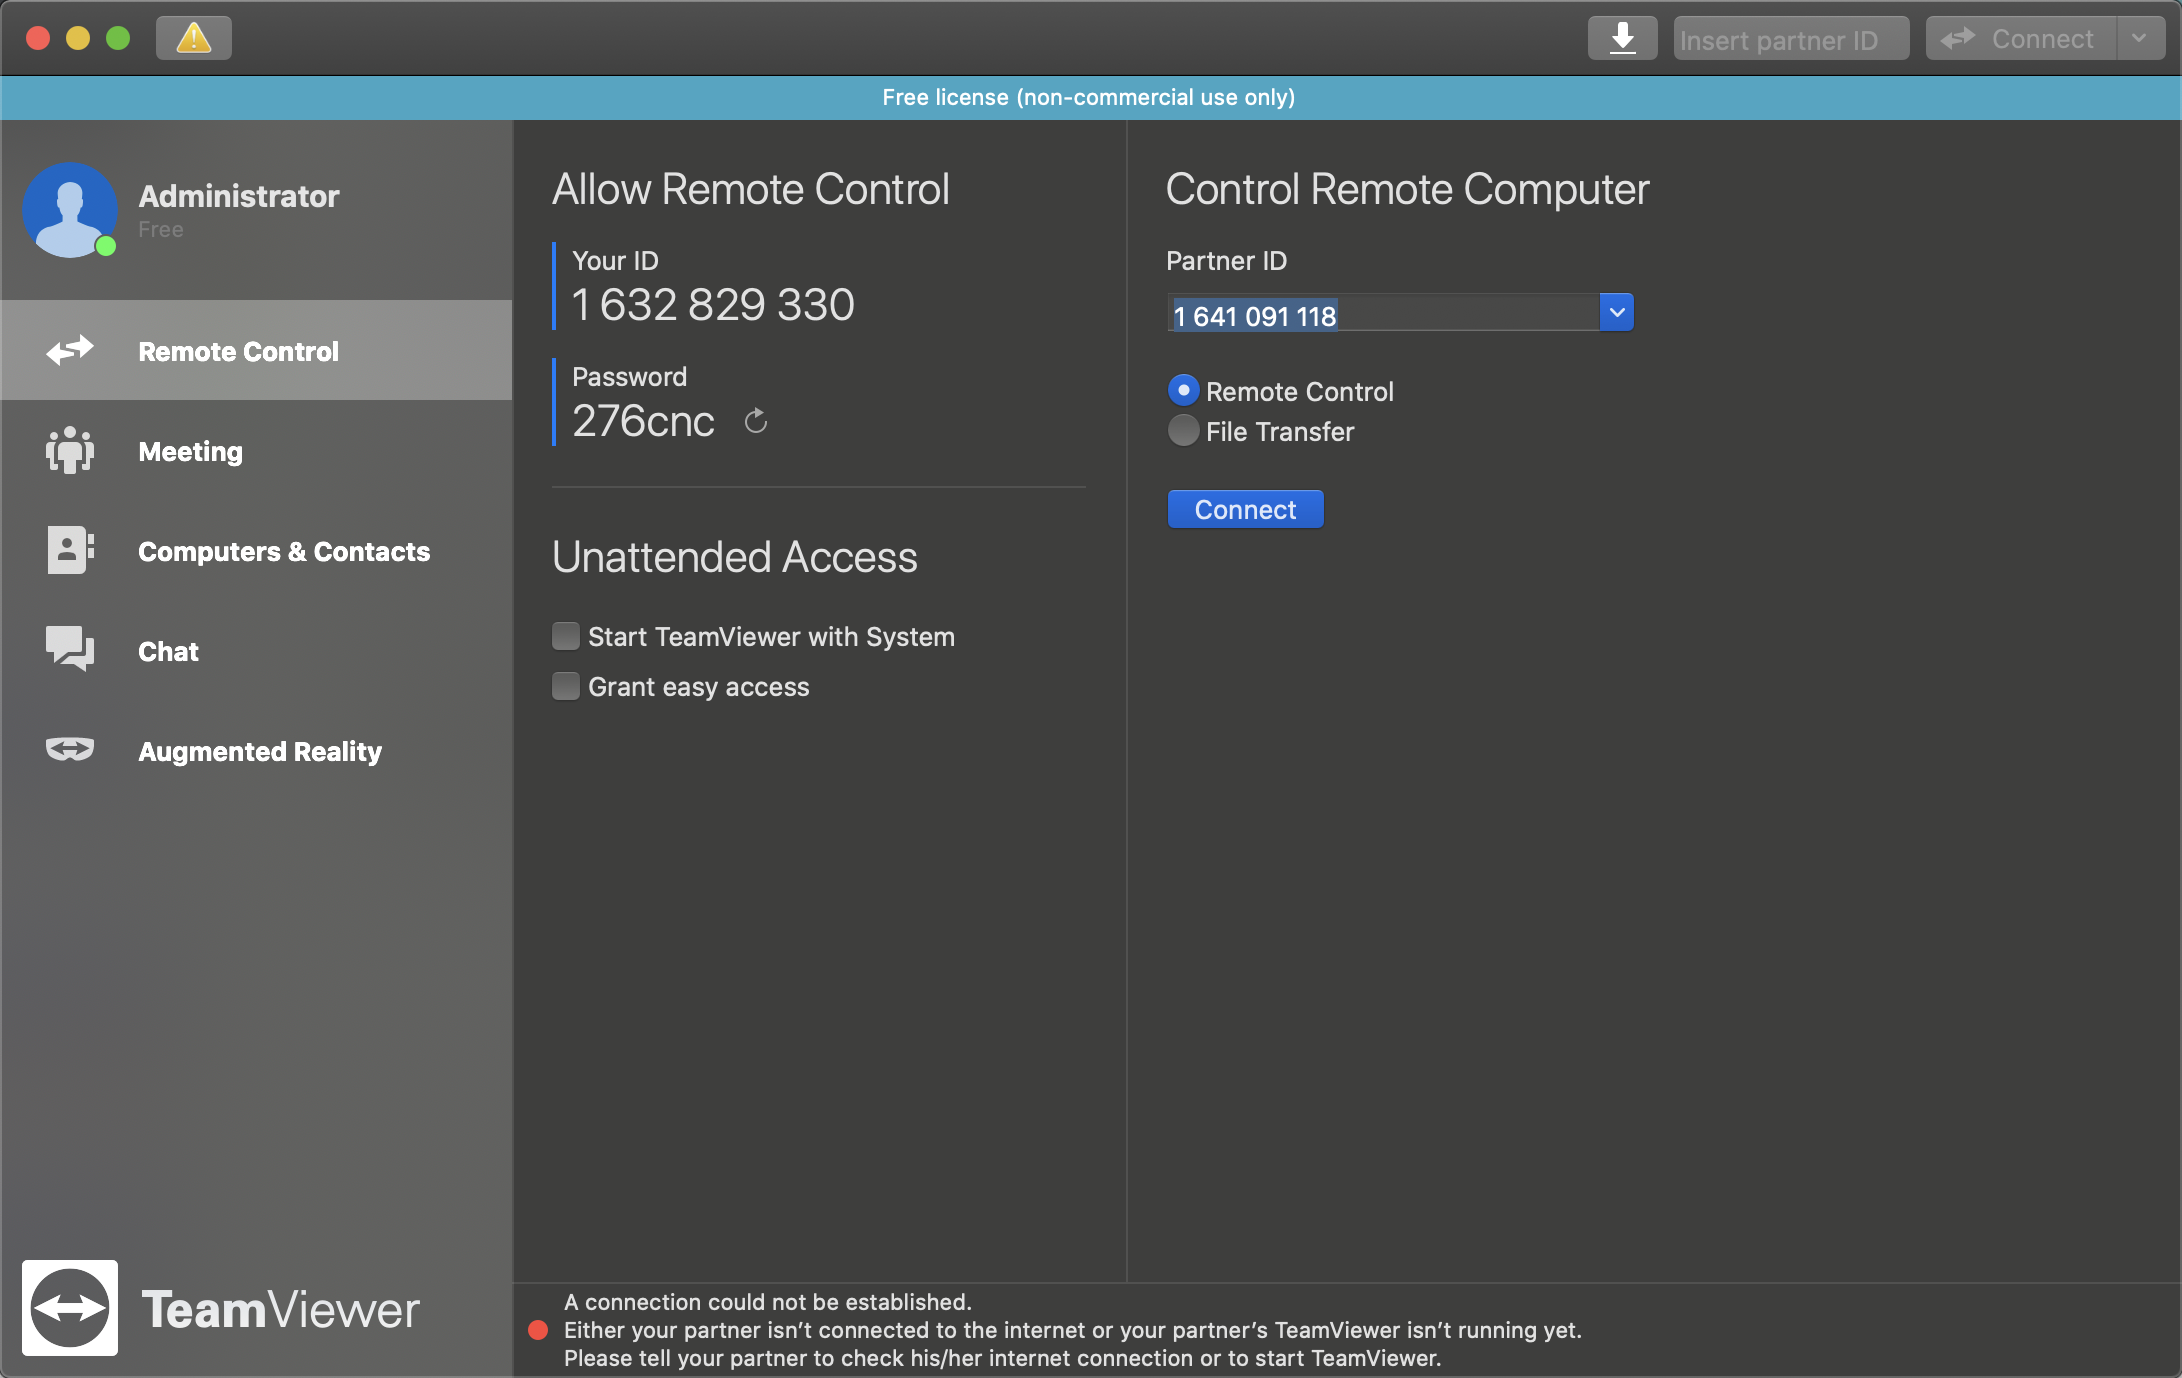Click the TeamViewer logo at bottom left
This screenshot has height=1378, width=2182.
tap(70, 1308)
